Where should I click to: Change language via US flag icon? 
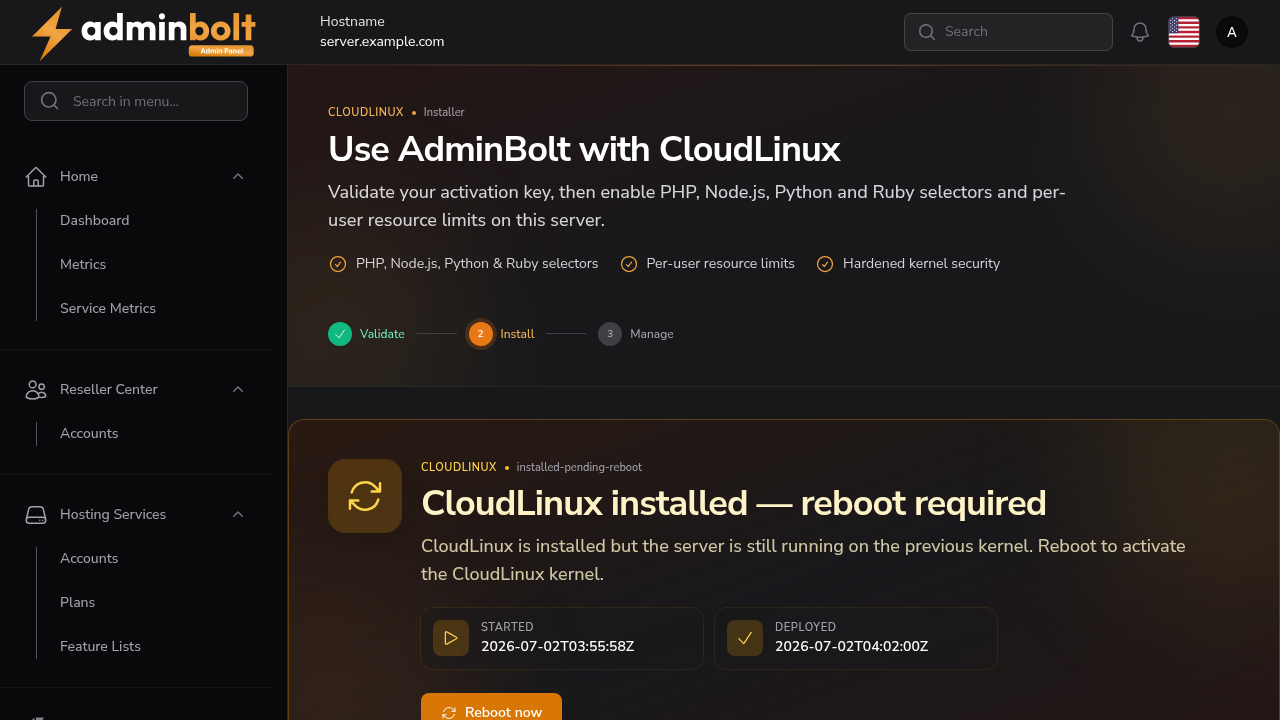pos(1184,32)
